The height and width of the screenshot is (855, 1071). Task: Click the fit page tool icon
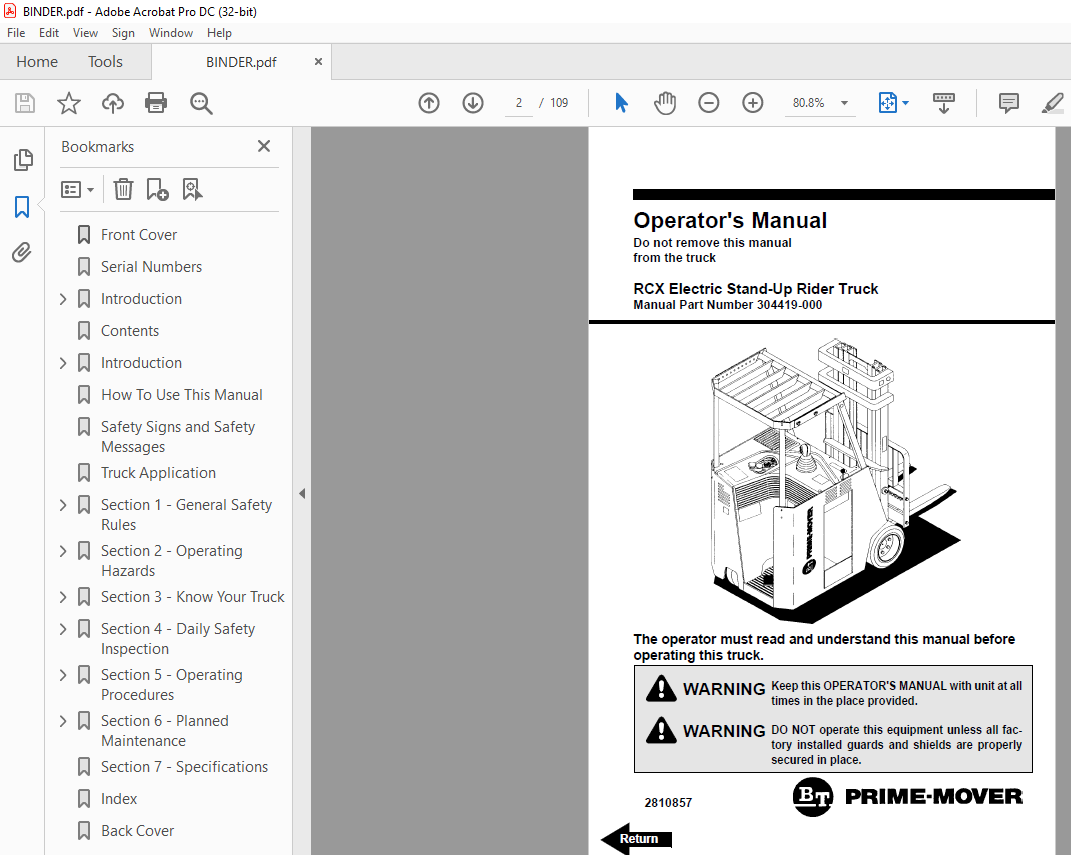[887, 103]
